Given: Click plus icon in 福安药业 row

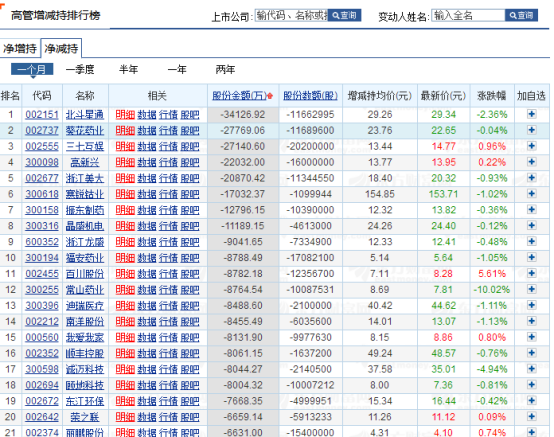Looking at the screenshot, I should [531, 257].
